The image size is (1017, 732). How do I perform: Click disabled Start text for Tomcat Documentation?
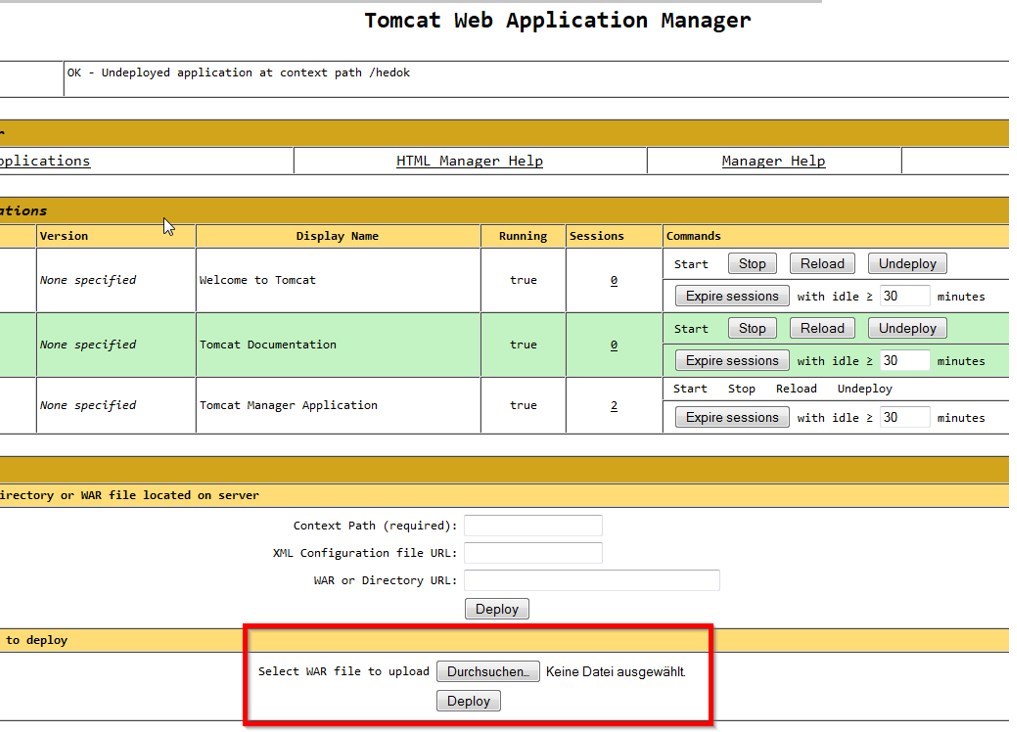691,329
